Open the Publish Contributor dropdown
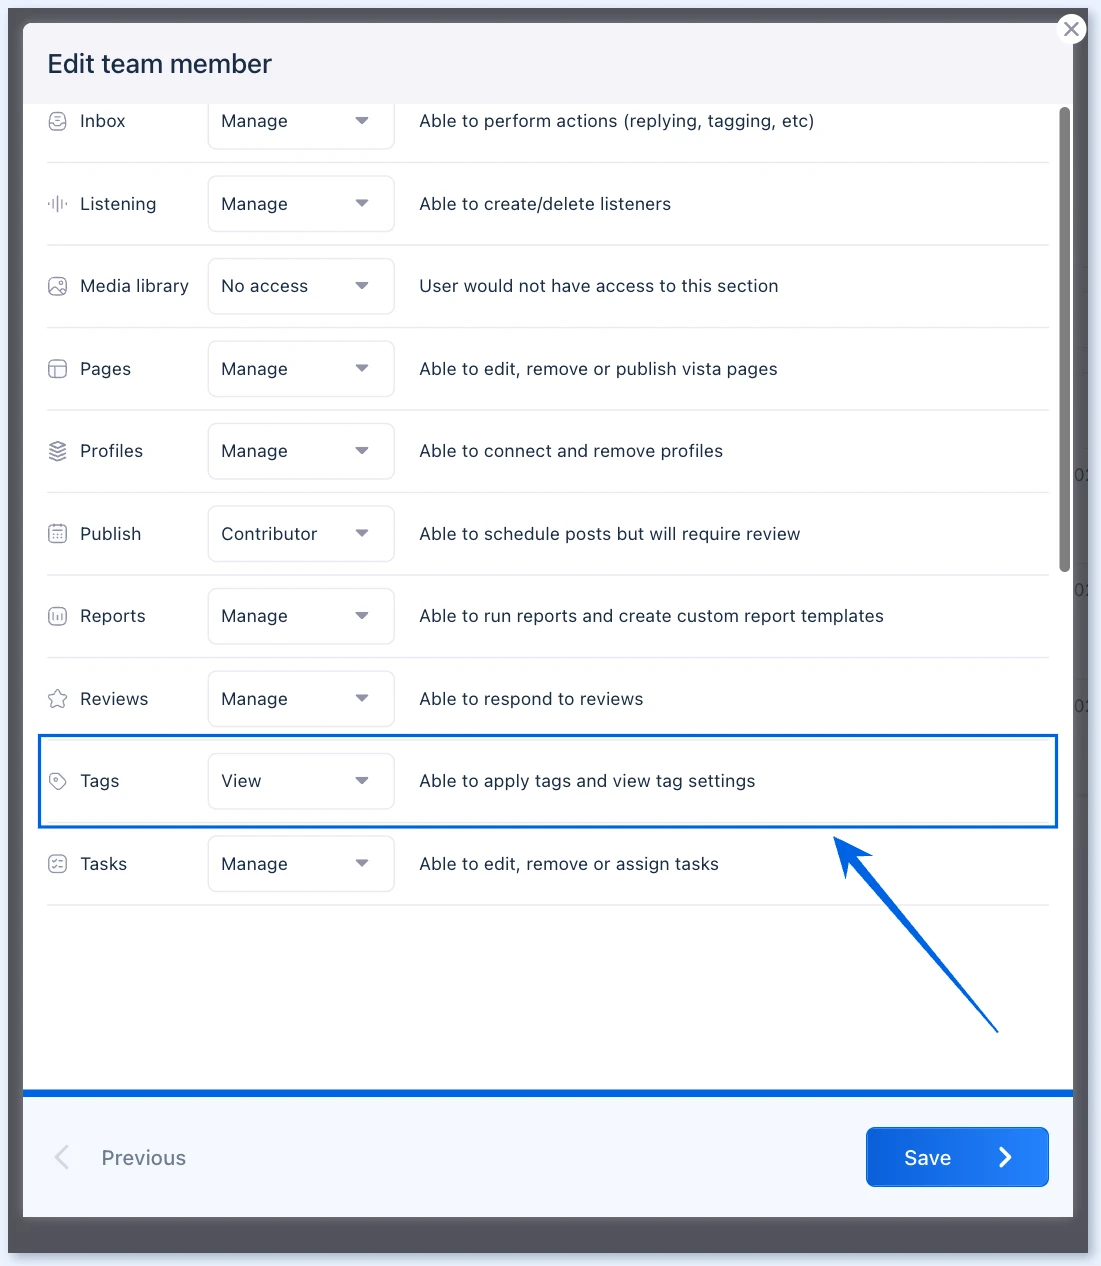 301,534
